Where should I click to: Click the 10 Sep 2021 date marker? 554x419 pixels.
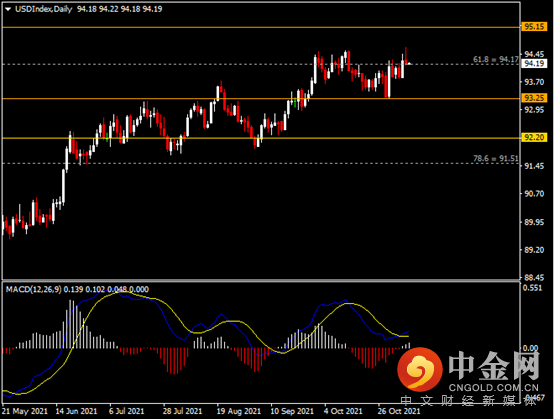(292, 411)
